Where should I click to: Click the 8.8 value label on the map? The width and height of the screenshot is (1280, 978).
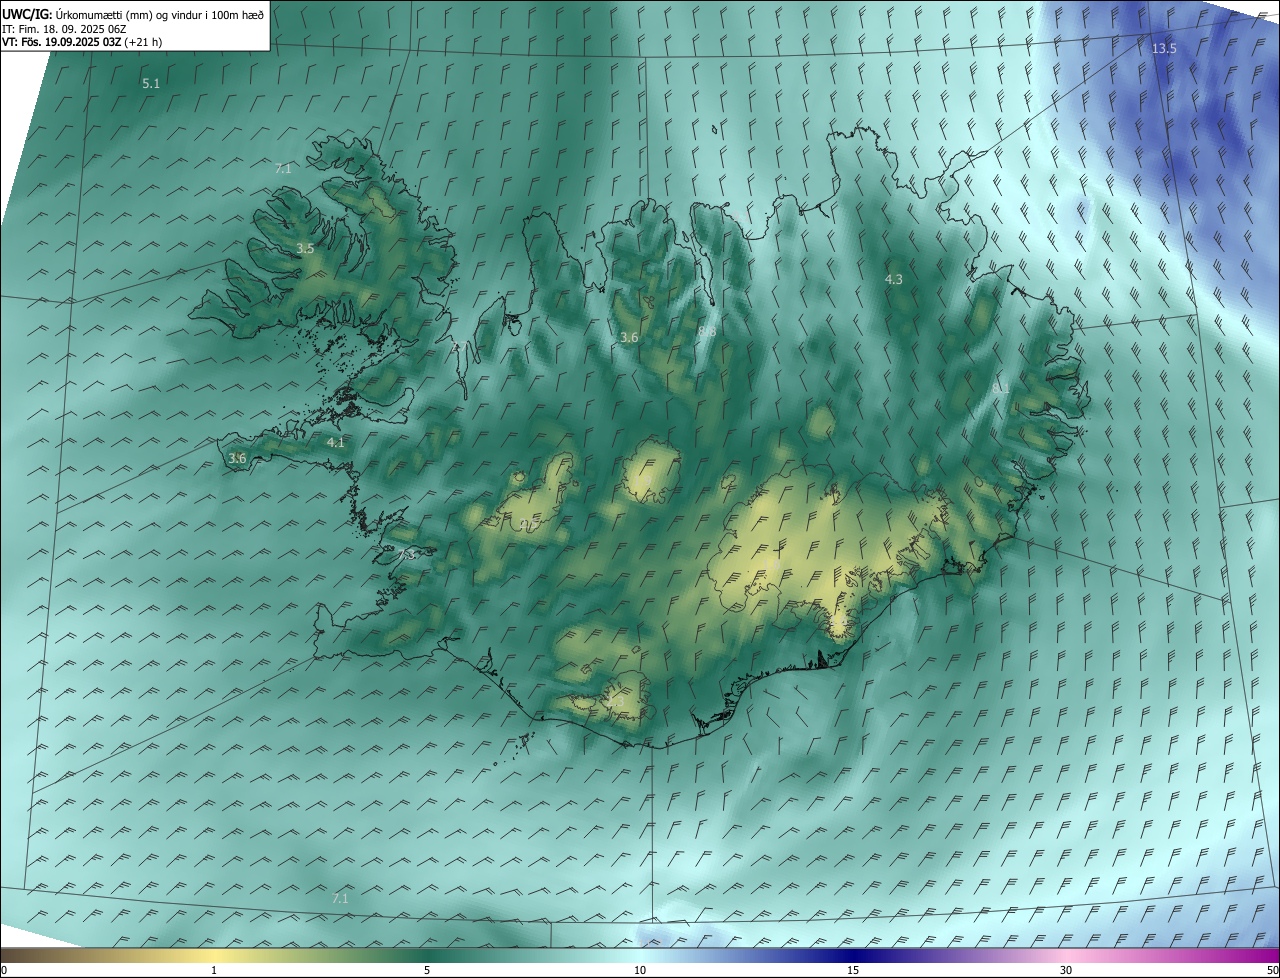click(x=707, y=331)
